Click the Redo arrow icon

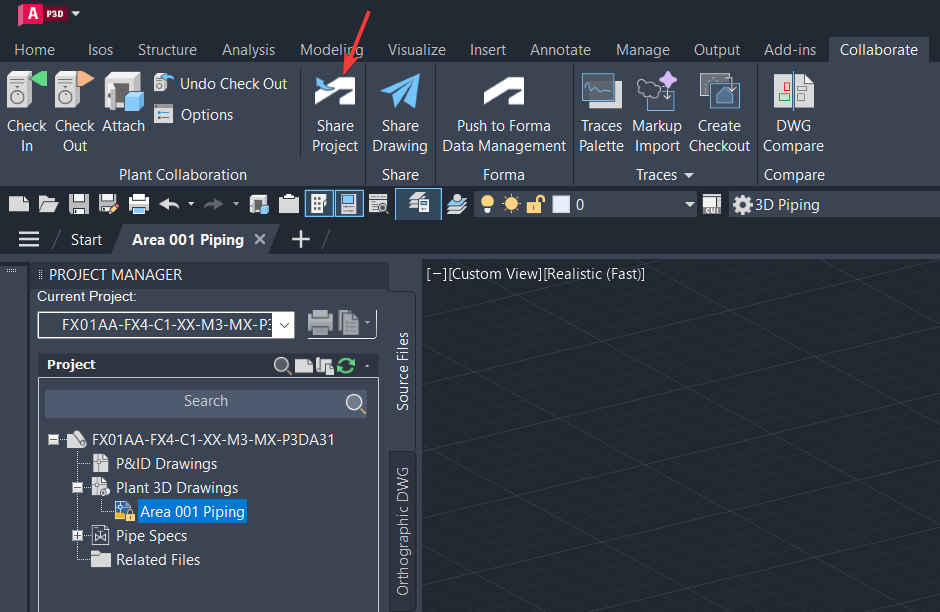213,204
